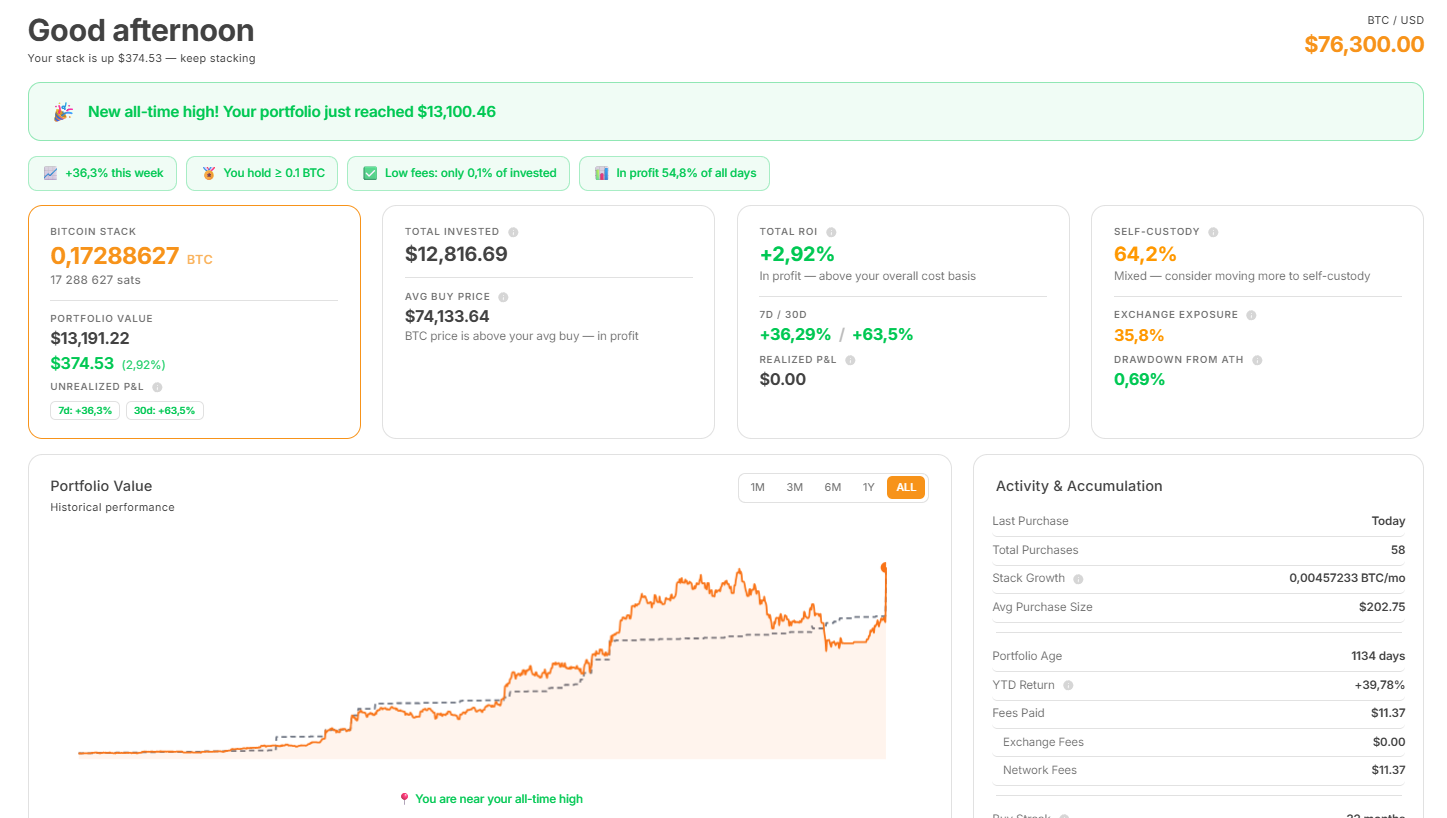Image resolution: width=1447 pixels, height=818 pixels.
Task: Click the drawdown value 0,69%
Action: pos(1139,380)
